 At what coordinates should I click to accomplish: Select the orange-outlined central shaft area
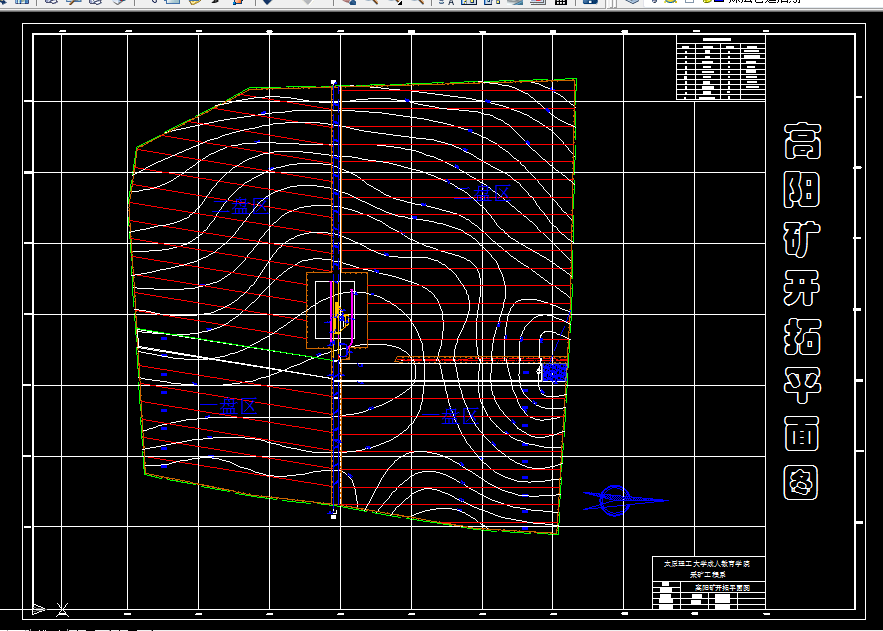337,311
